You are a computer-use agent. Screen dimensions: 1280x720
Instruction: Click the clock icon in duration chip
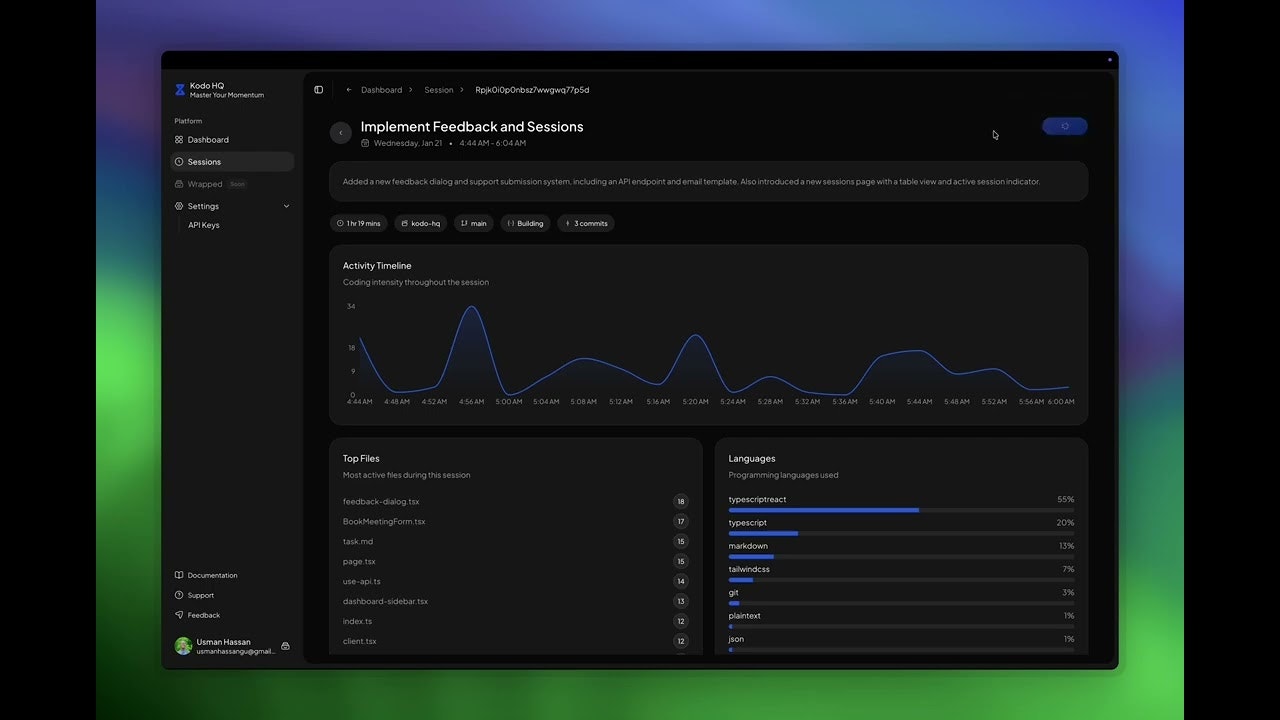point(341,223)
